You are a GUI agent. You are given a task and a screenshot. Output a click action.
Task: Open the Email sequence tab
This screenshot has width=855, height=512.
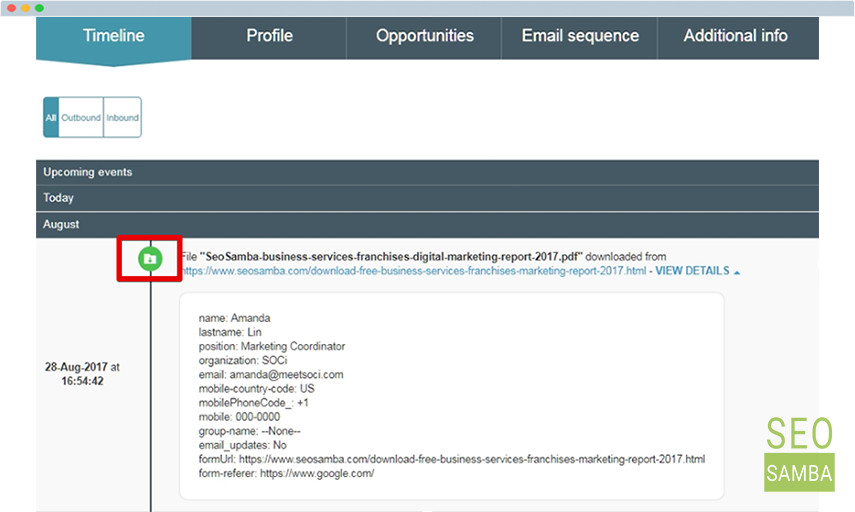pos(580,36)
